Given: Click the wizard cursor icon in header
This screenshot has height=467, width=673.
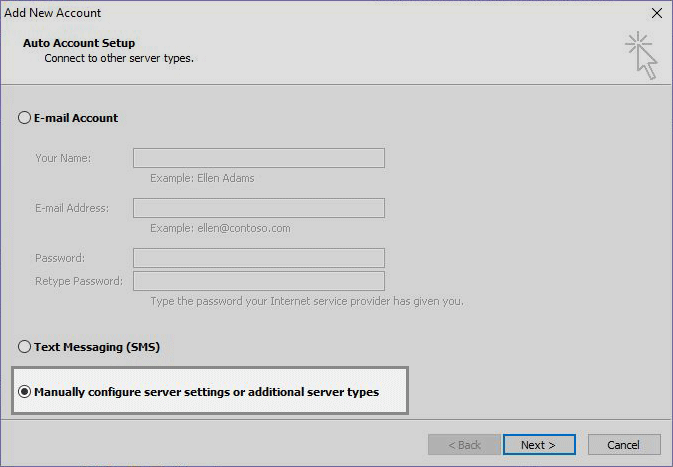Looking at the screenshot, I should 641,55.
